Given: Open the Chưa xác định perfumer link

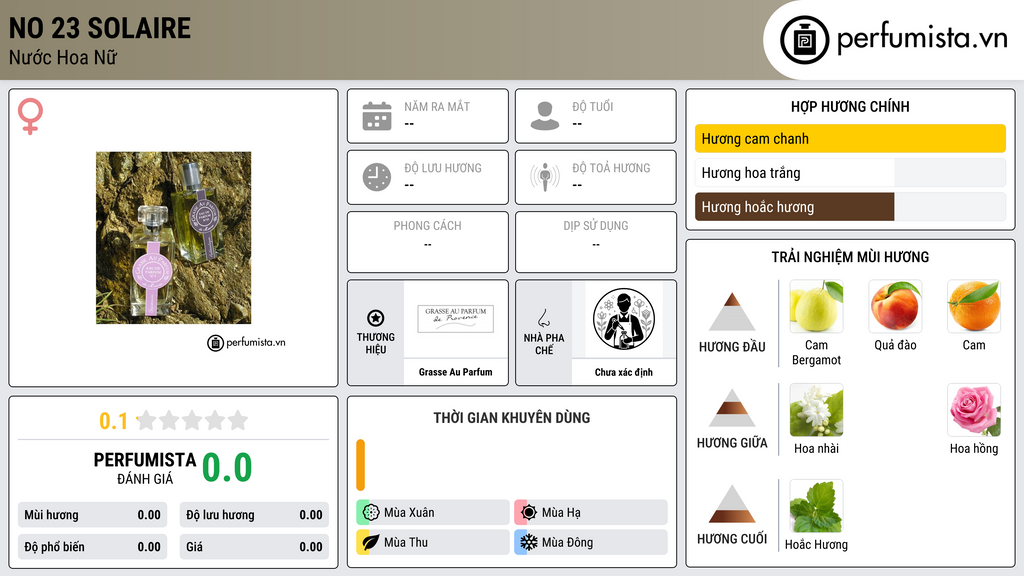Looking at the screenshot, I should click(624, 372).
